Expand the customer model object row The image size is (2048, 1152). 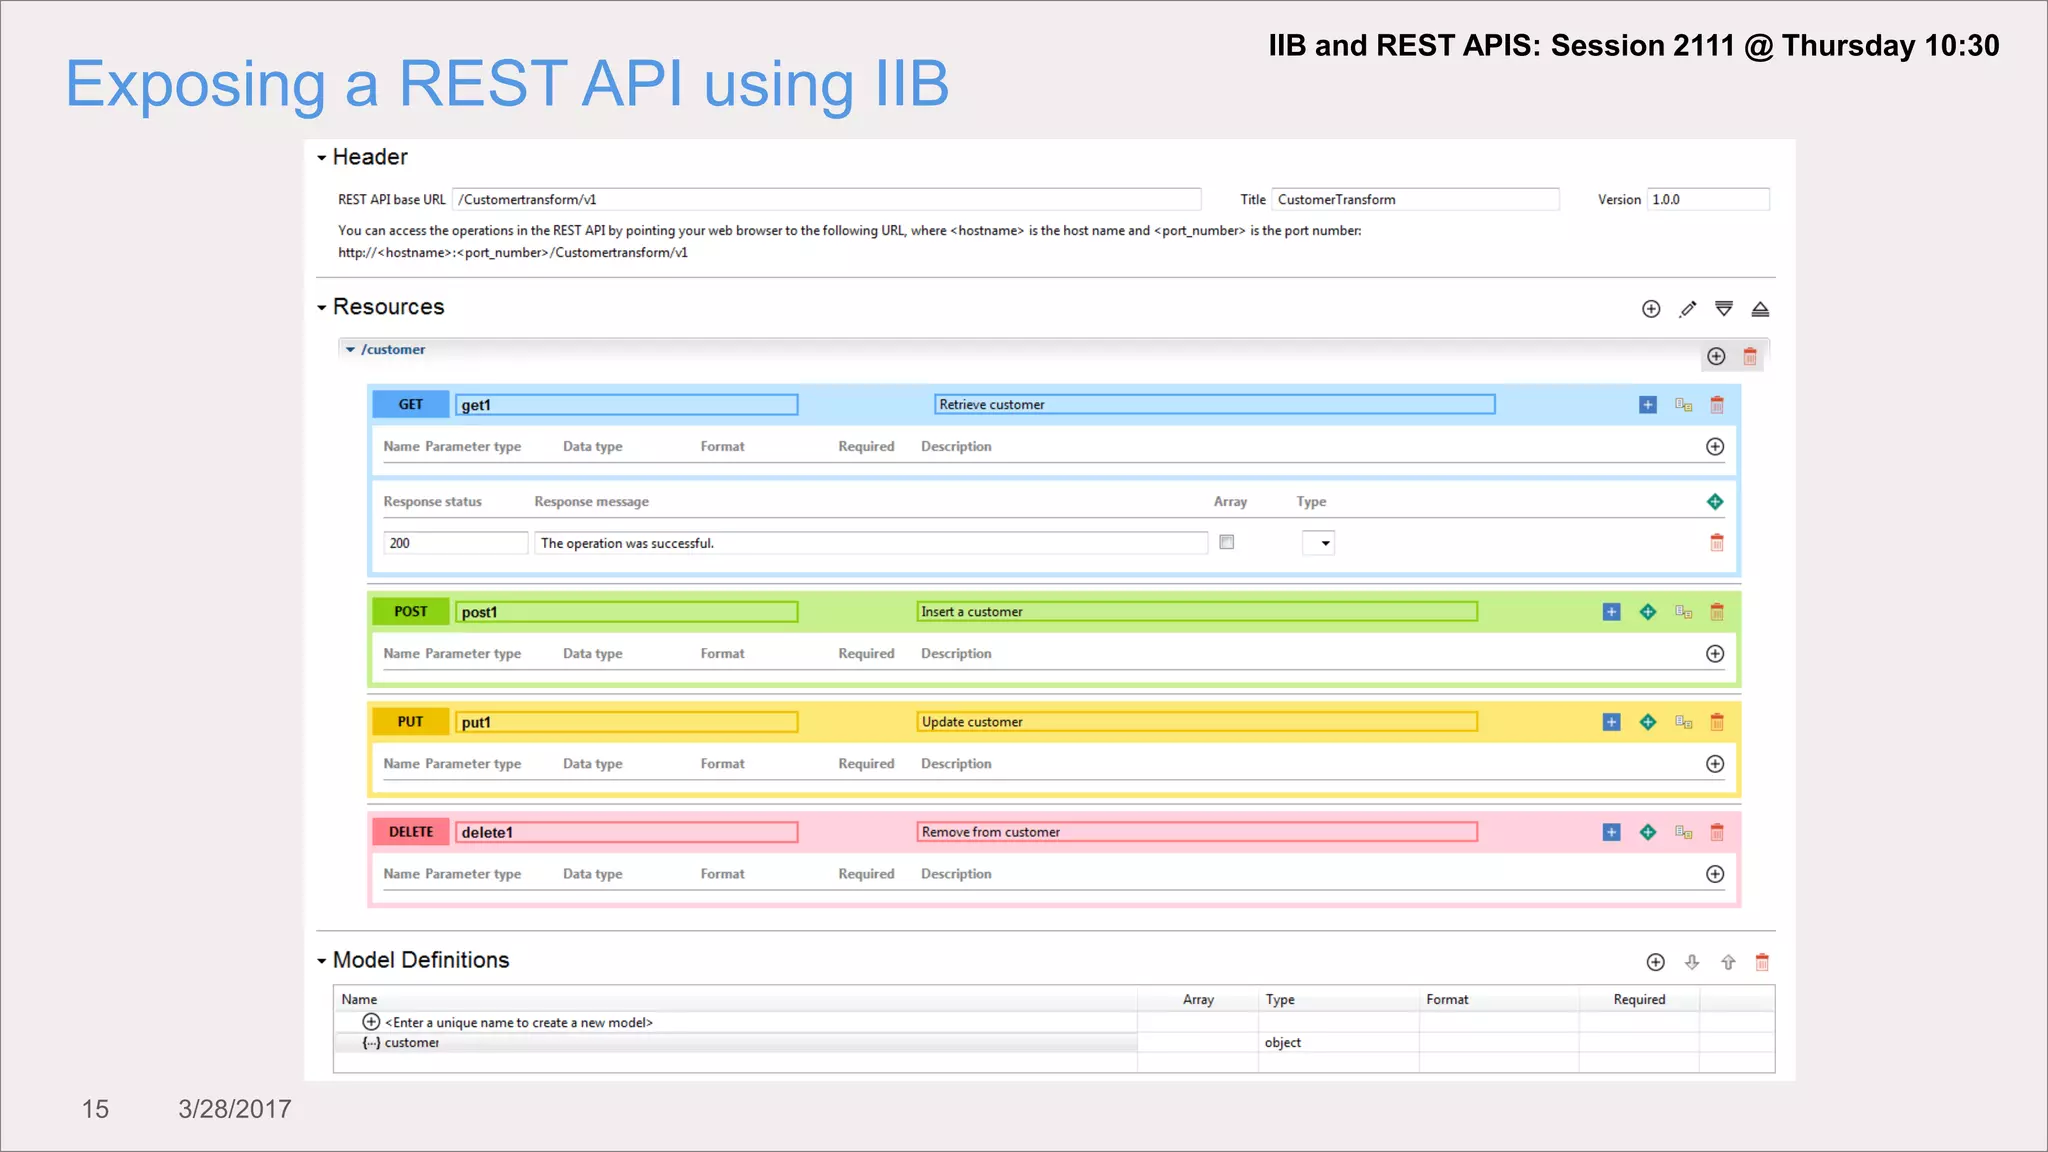coord(371,1043)
